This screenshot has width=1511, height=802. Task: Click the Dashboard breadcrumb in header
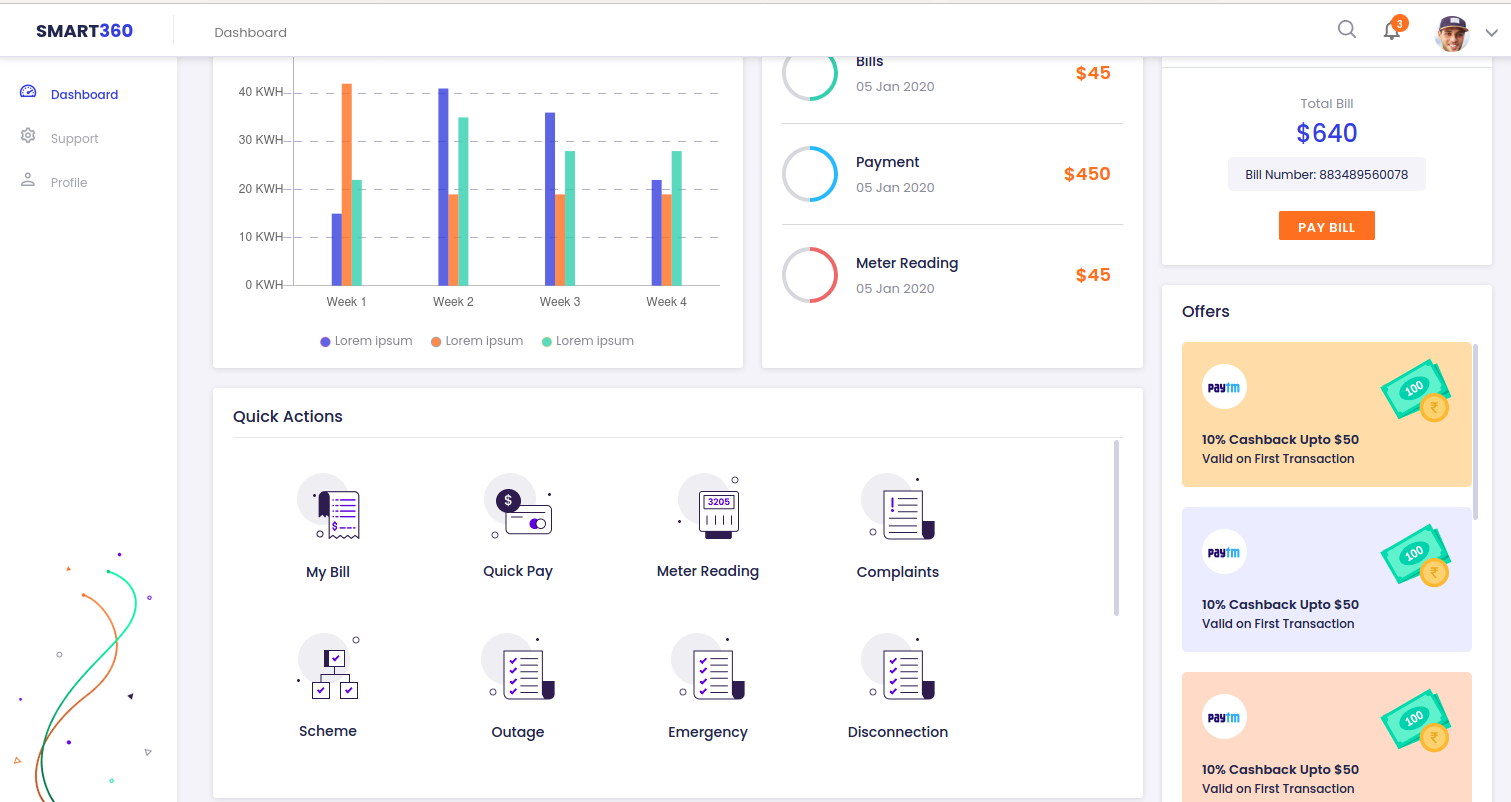click(x=250, y=32)
